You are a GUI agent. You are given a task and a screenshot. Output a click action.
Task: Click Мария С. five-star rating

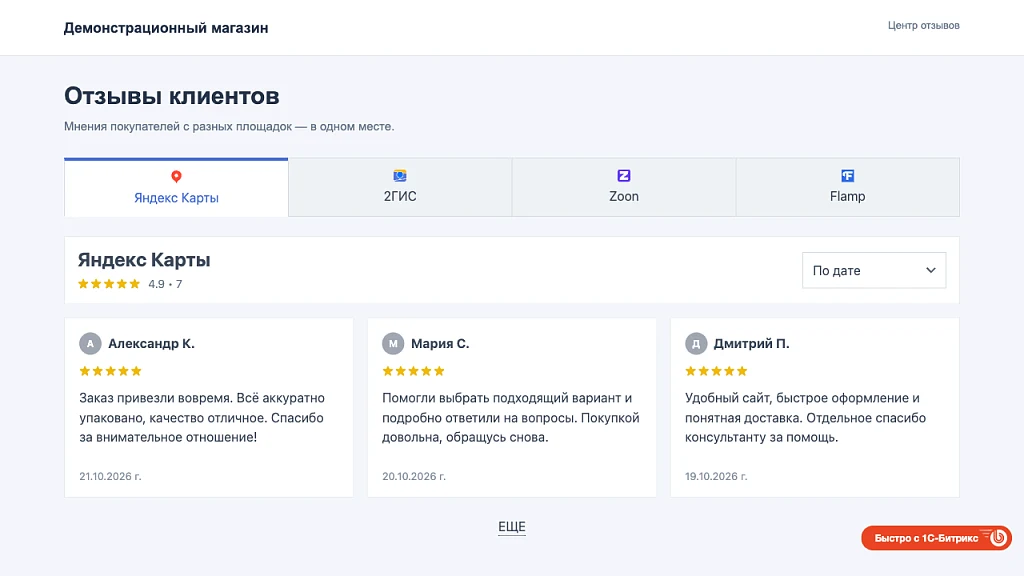coord(413,371)
